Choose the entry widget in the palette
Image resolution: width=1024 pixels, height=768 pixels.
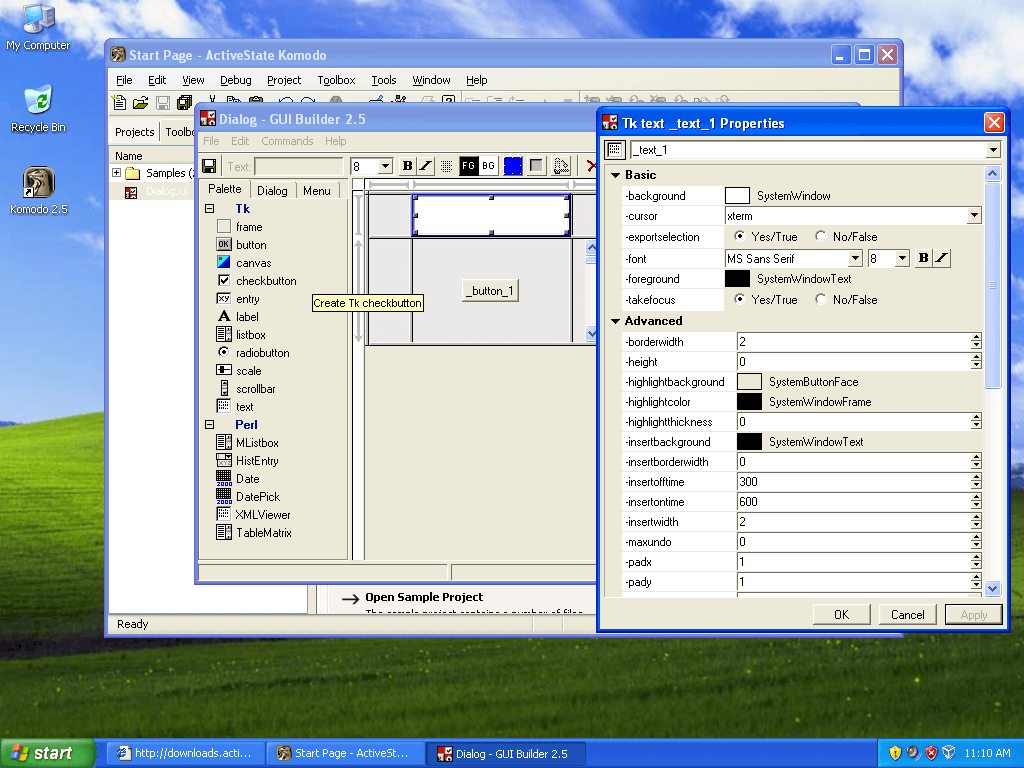tap(237, 298)
